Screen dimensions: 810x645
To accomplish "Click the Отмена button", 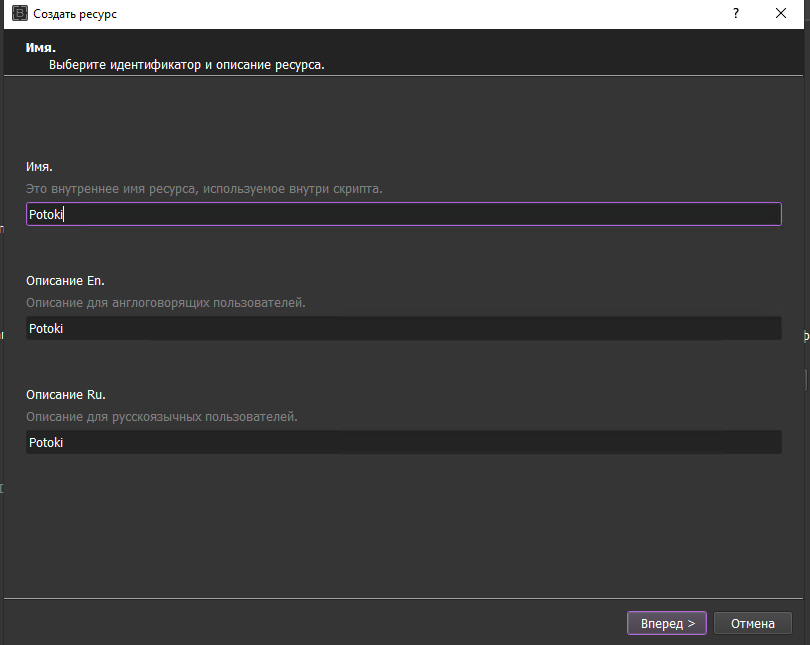I will [752, 623].
